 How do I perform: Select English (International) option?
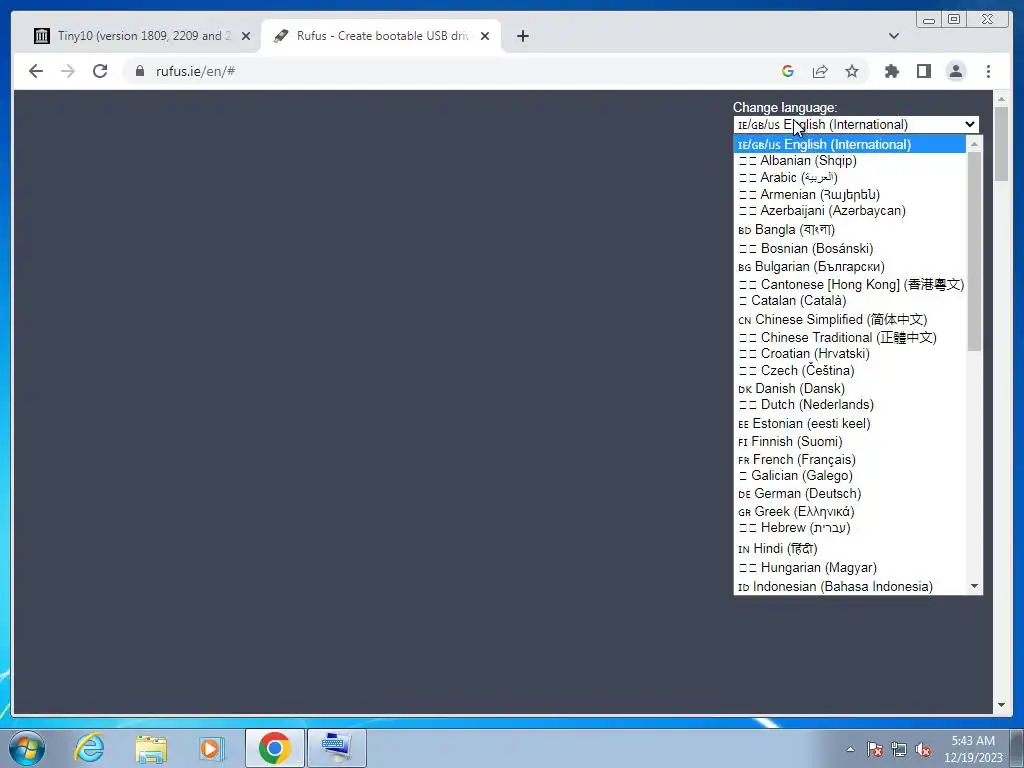(849, 144)
